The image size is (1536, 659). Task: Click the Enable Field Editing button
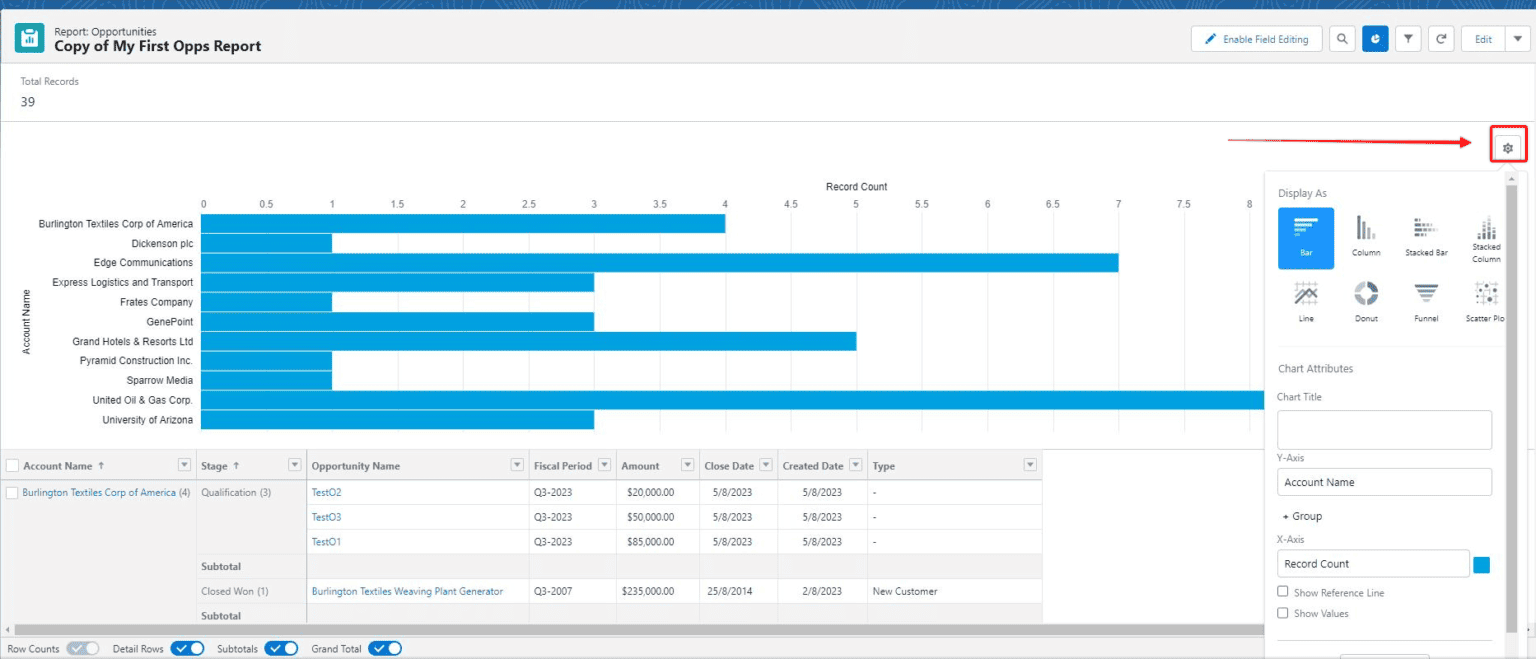point(1256,38)
